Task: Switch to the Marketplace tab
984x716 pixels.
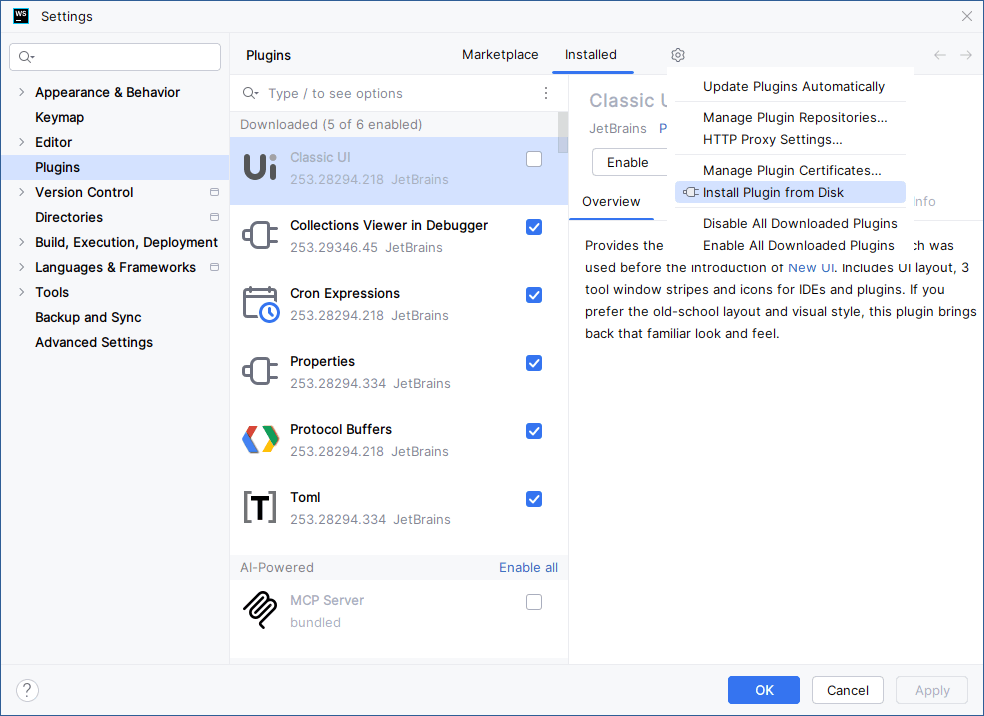Action: [x=500, y=55]
